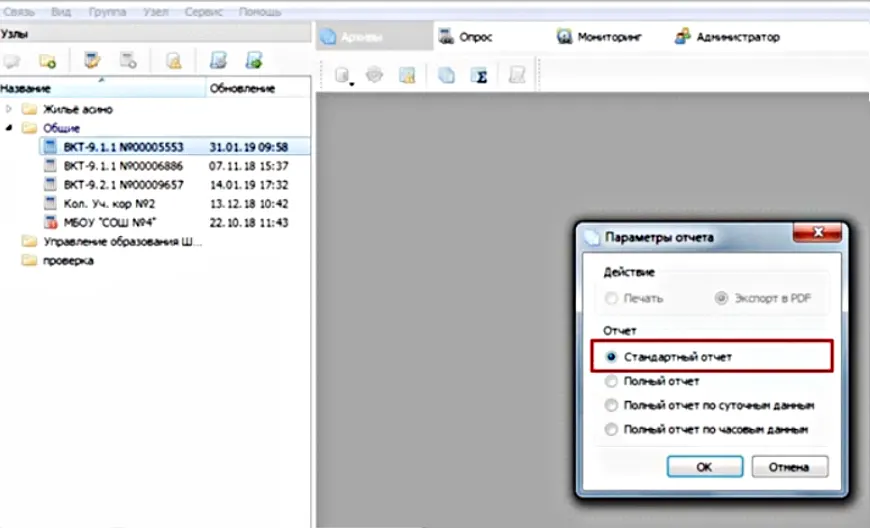Sort by the Обновление column header

click(x=242, y=89)
